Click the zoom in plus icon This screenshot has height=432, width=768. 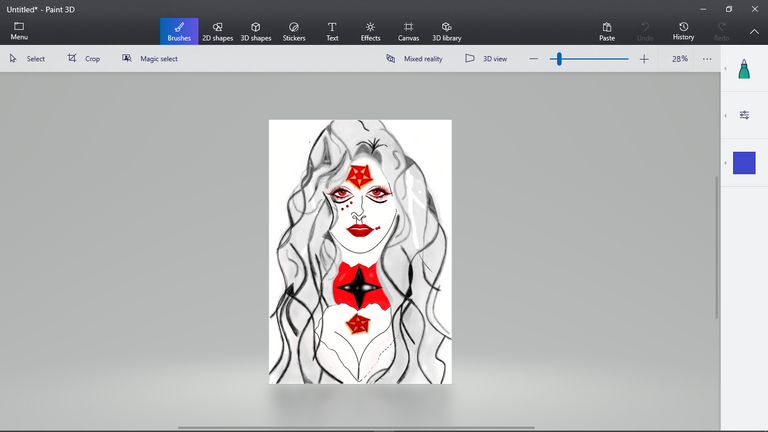(x=644, y=59)
